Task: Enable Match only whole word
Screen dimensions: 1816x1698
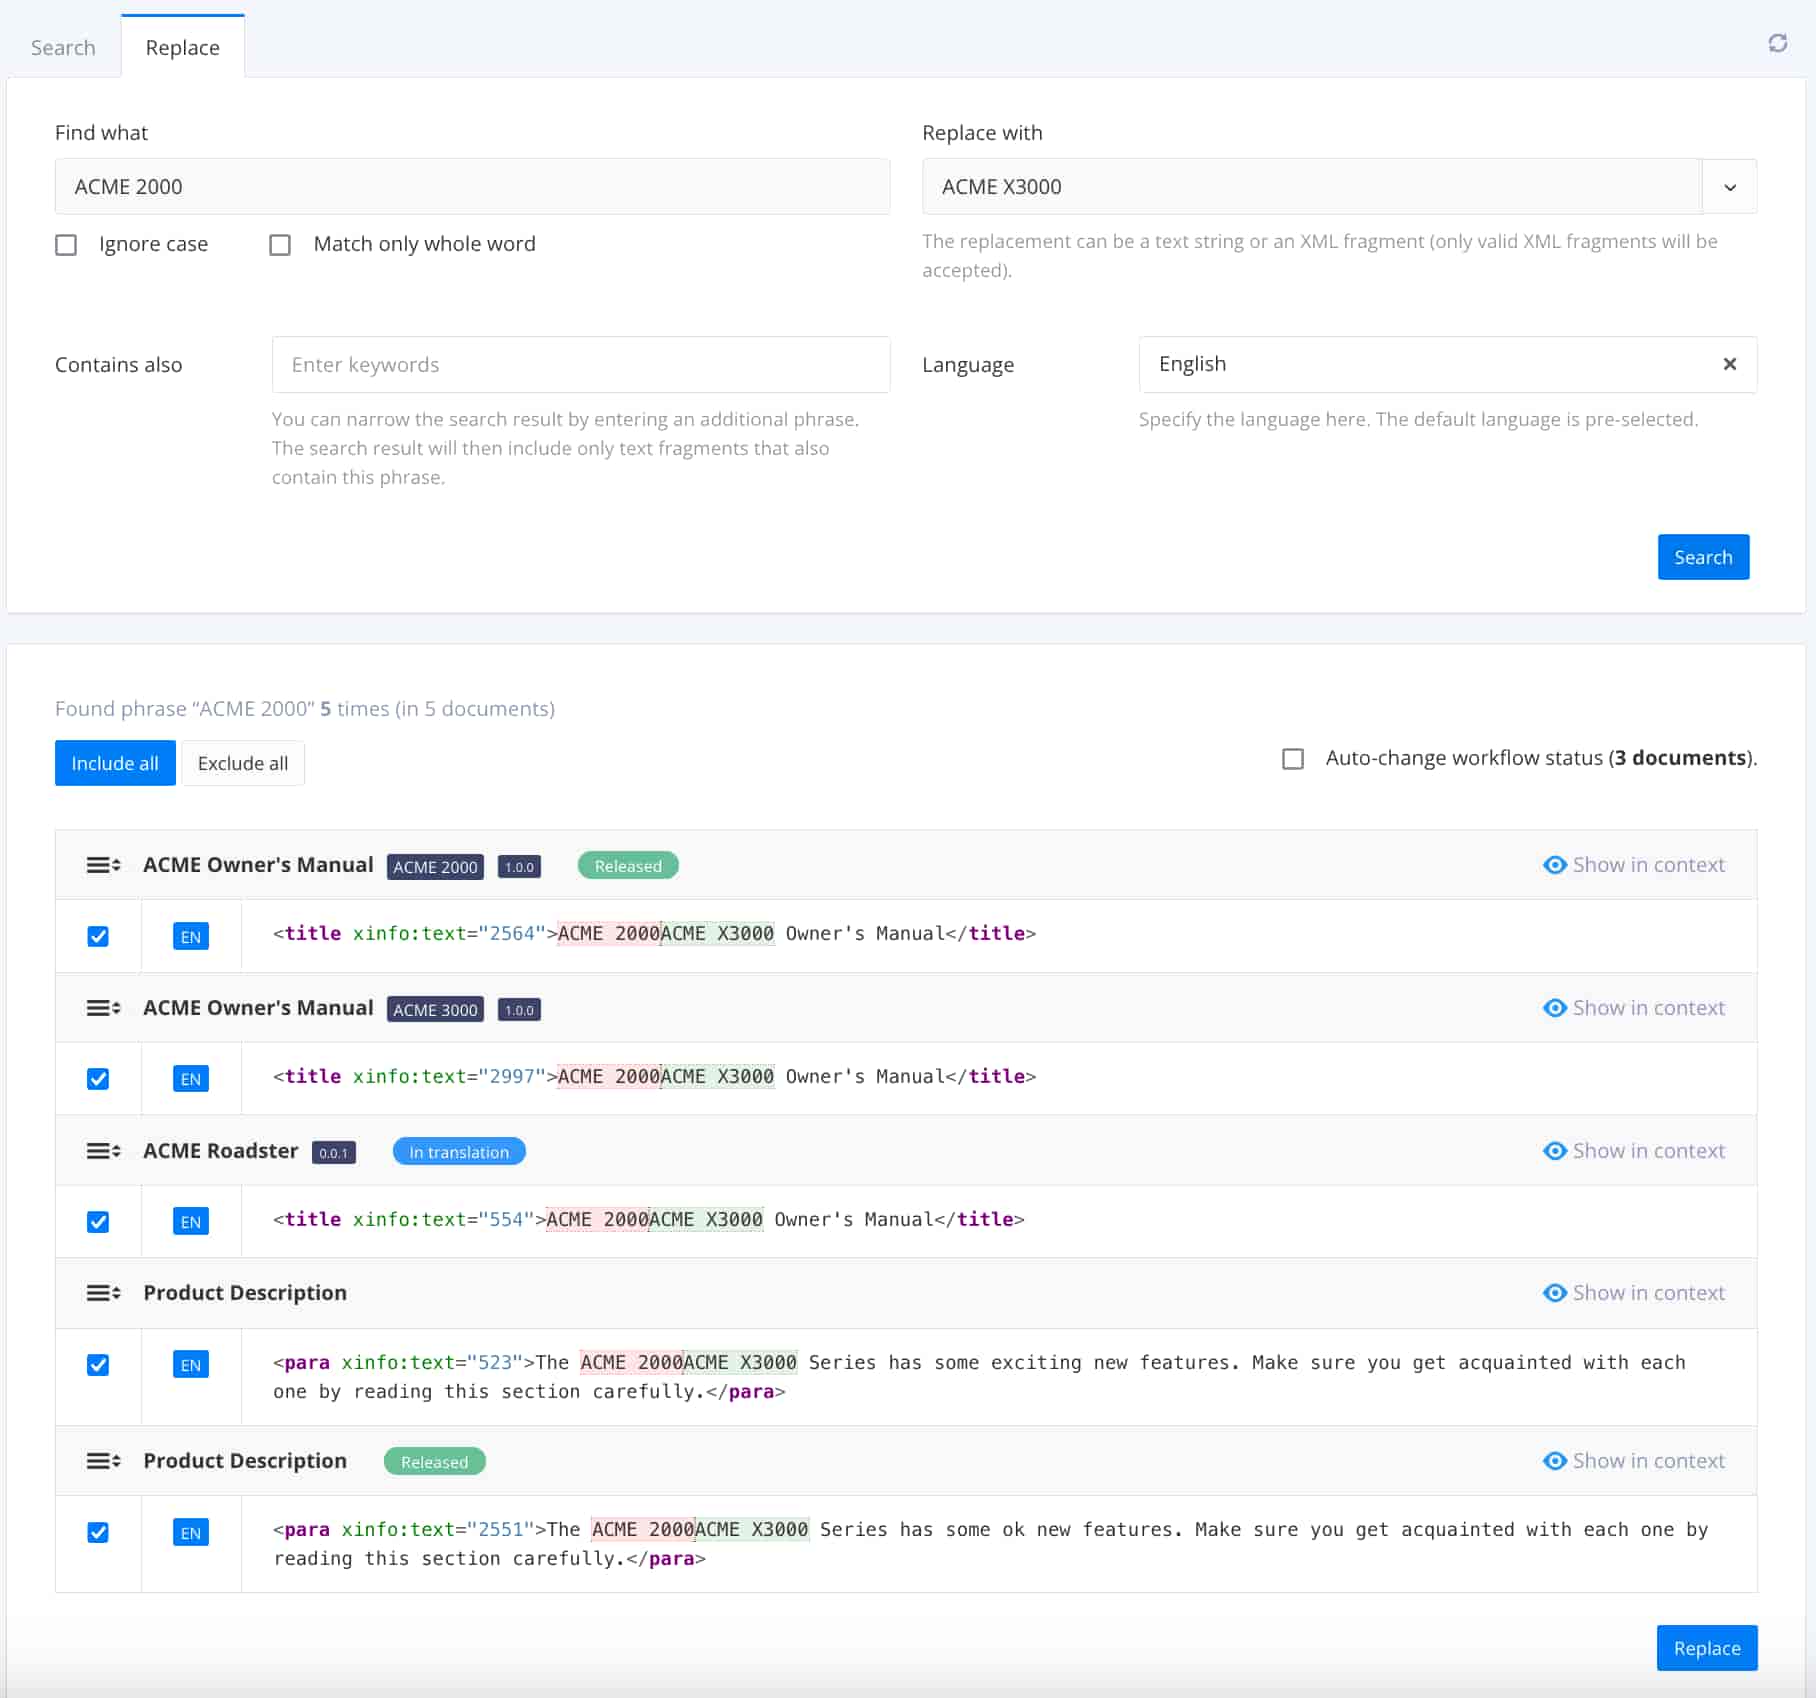Action: [280, 245]
